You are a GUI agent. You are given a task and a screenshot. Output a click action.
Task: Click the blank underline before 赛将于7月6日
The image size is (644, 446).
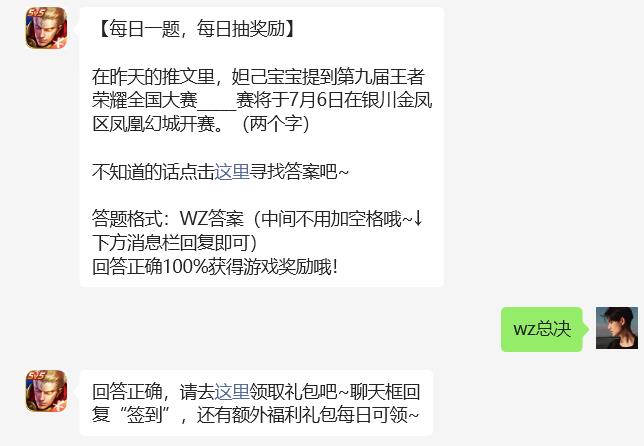click(217, 101)
